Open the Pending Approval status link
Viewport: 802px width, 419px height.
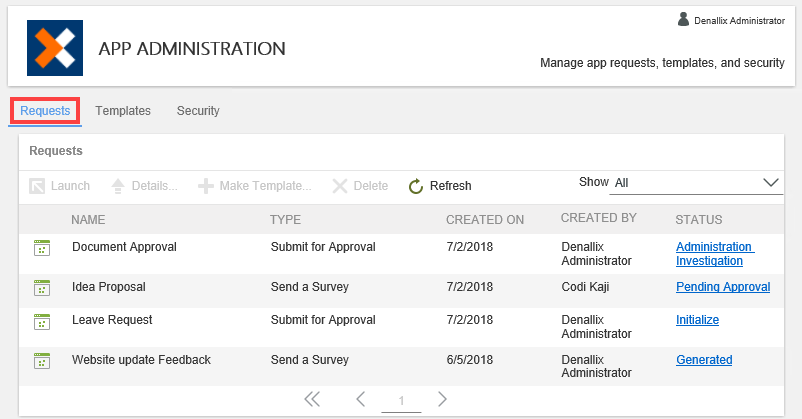pyautogui.click(x=723, y=287)
